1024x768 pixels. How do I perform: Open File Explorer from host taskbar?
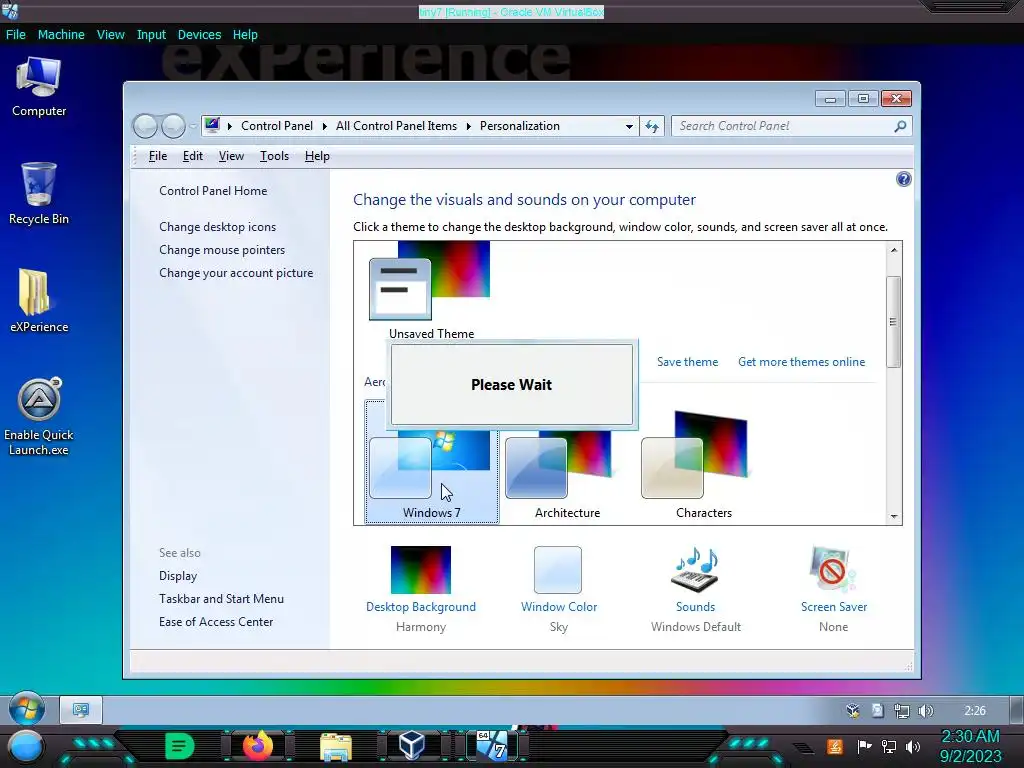coord(336,746)
